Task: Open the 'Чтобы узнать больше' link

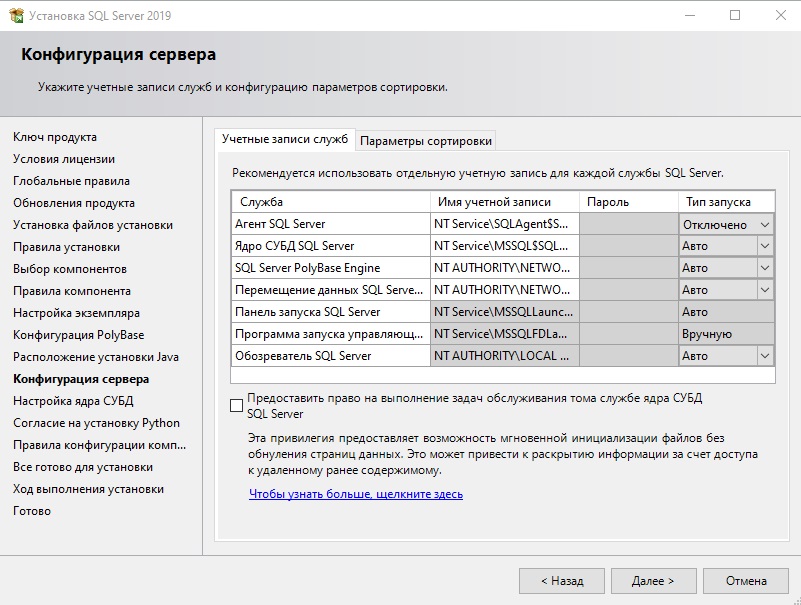Action: pyautogui.click(x=356, y=494)
